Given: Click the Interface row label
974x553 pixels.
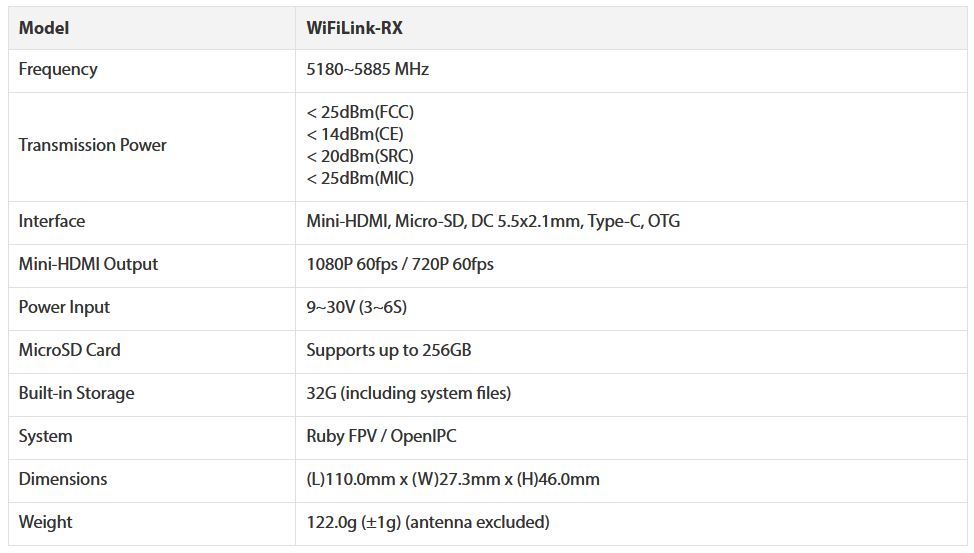Looking at the screenshot, I should [52, 221].
